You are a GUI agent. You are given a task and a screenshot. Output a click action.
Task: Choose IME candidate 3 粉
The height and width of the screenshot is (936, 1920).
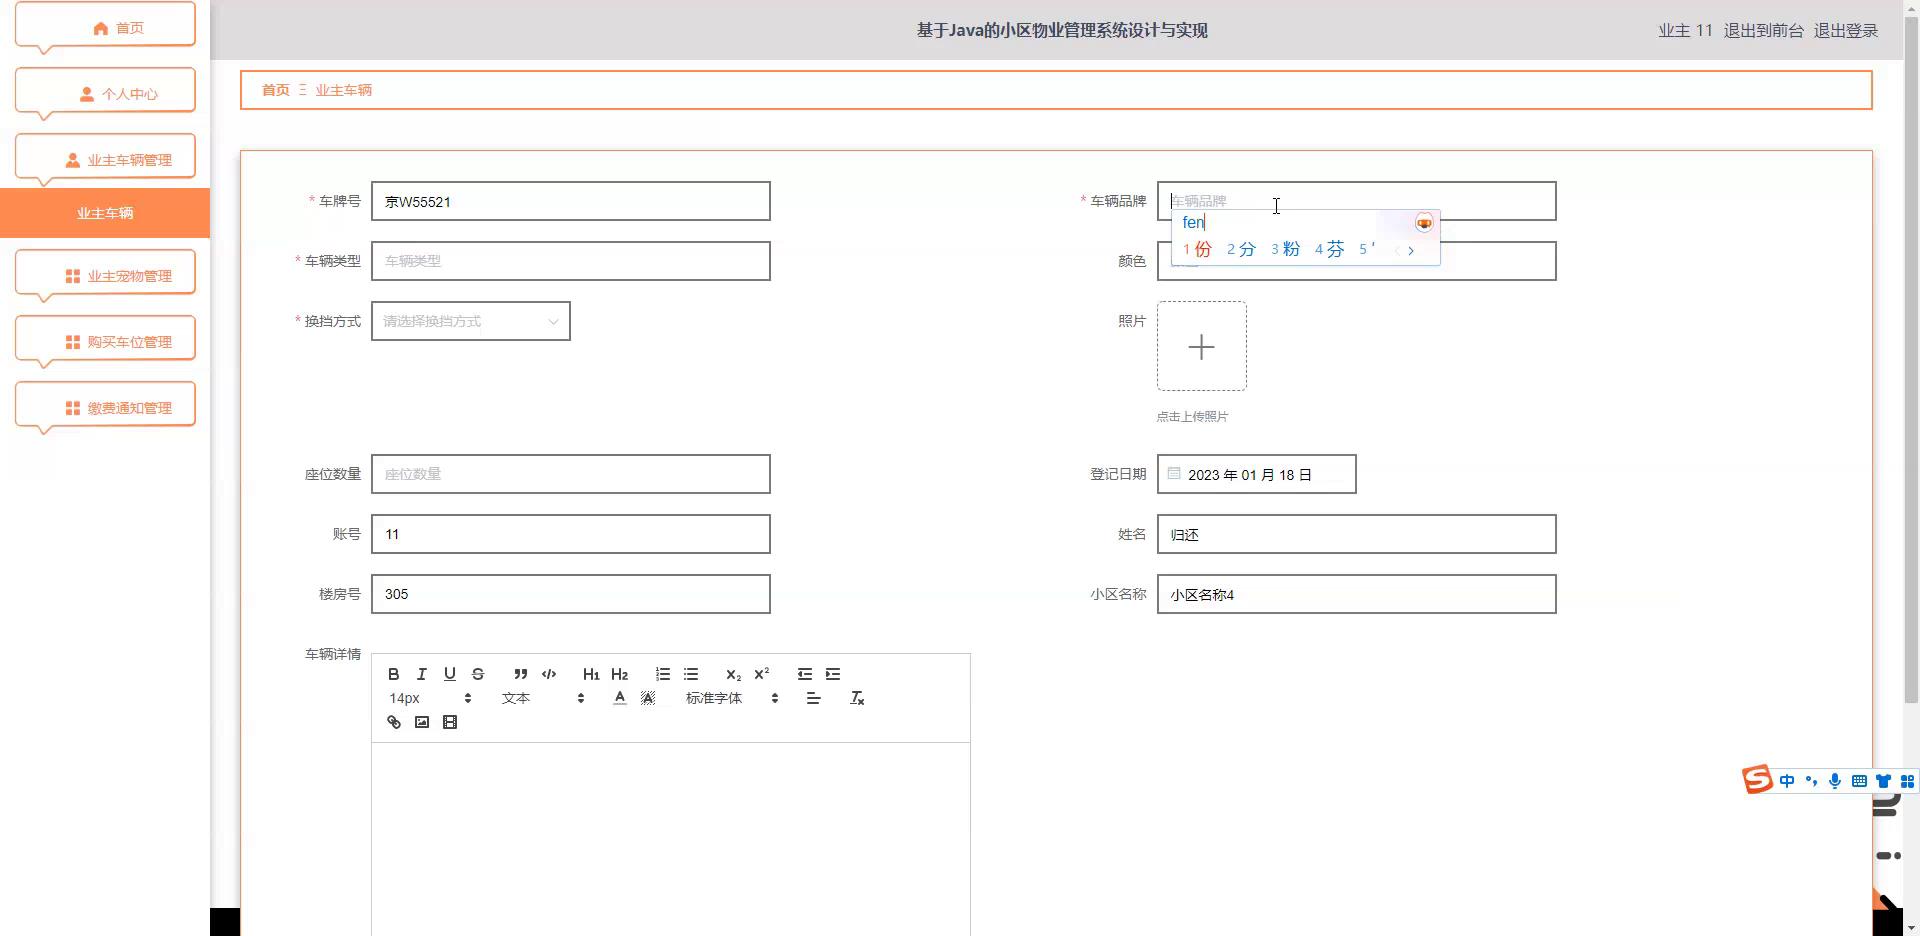pos(1285,249)
